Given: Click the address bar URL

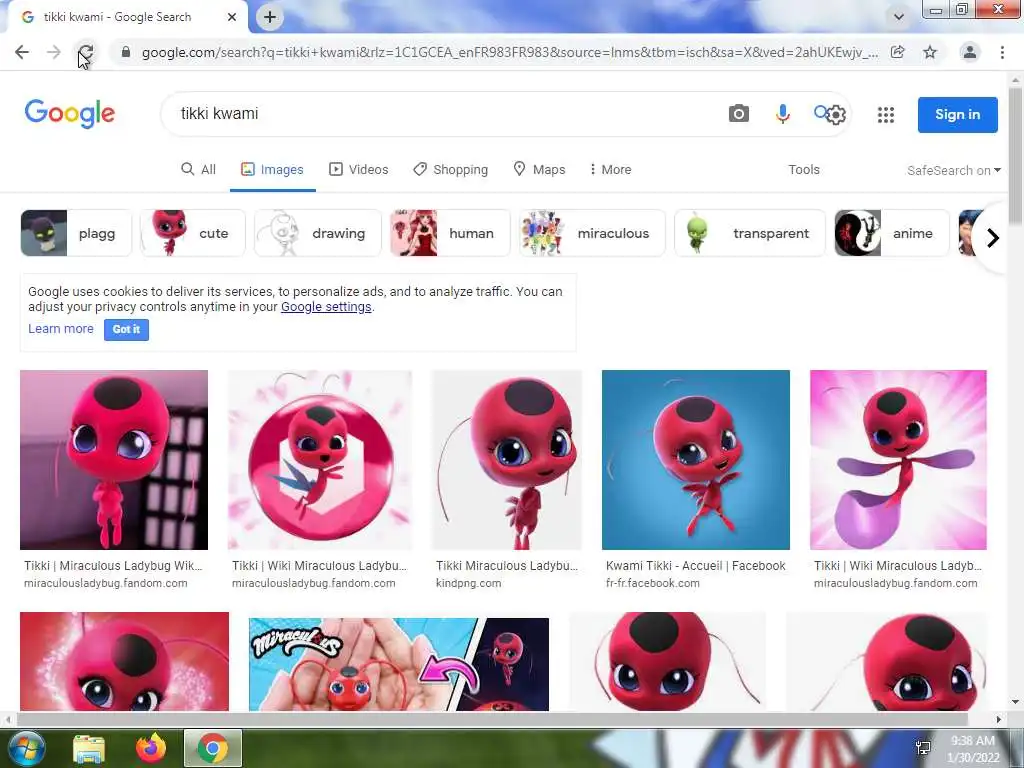Looking at the screenshot, I should (509, 52).
